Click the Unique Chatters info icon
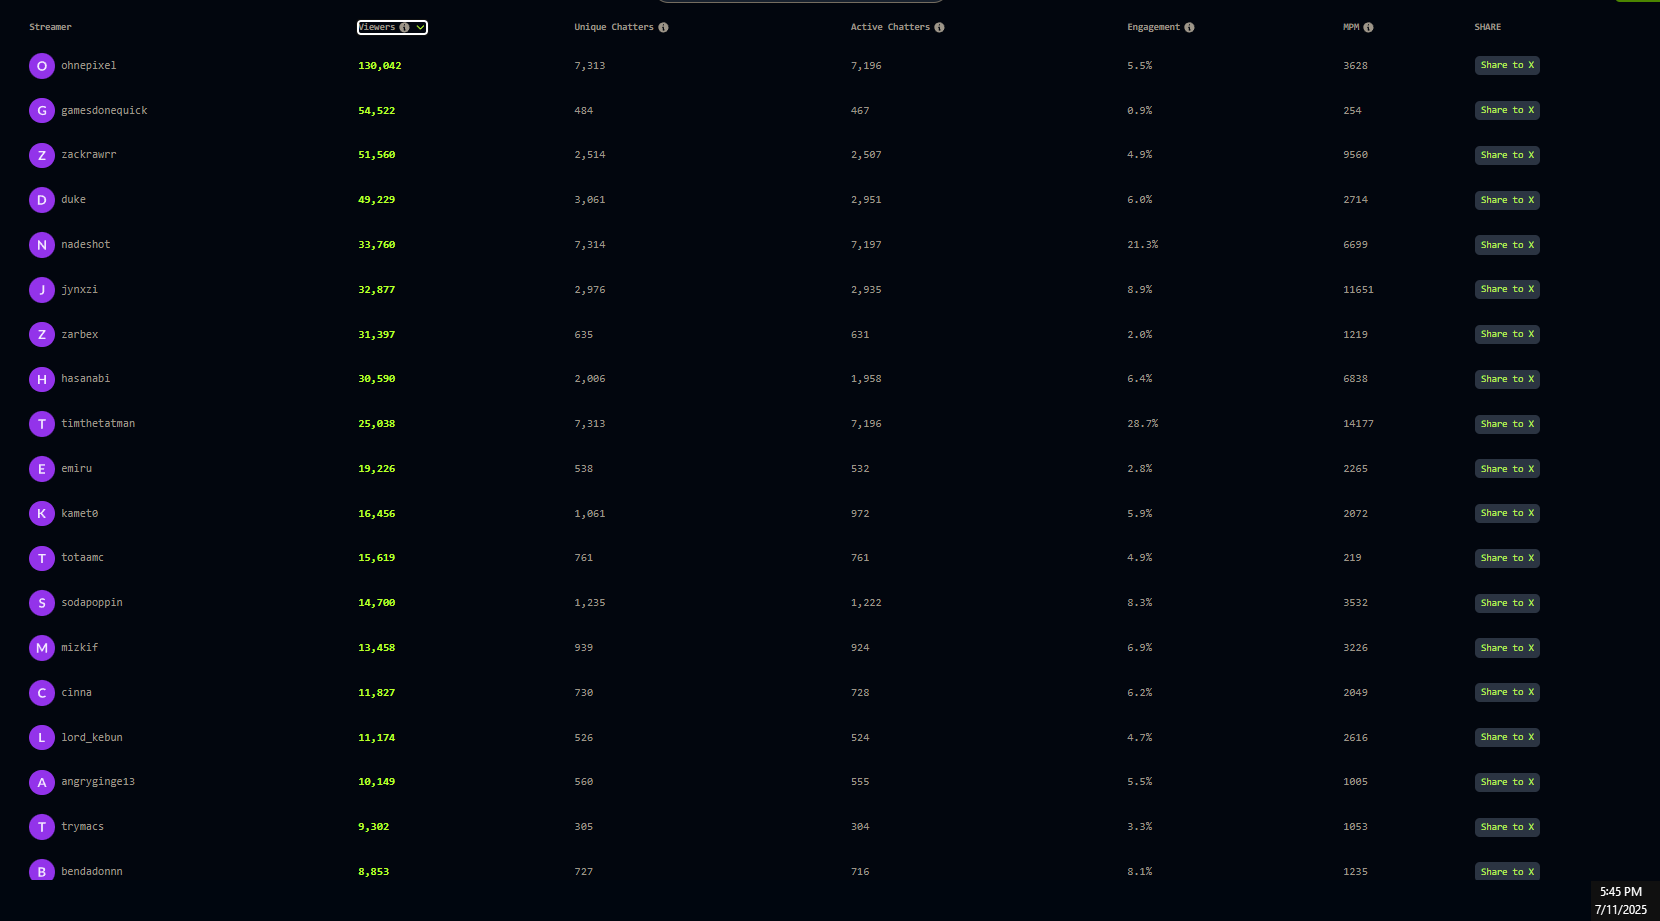 point(663,27)
